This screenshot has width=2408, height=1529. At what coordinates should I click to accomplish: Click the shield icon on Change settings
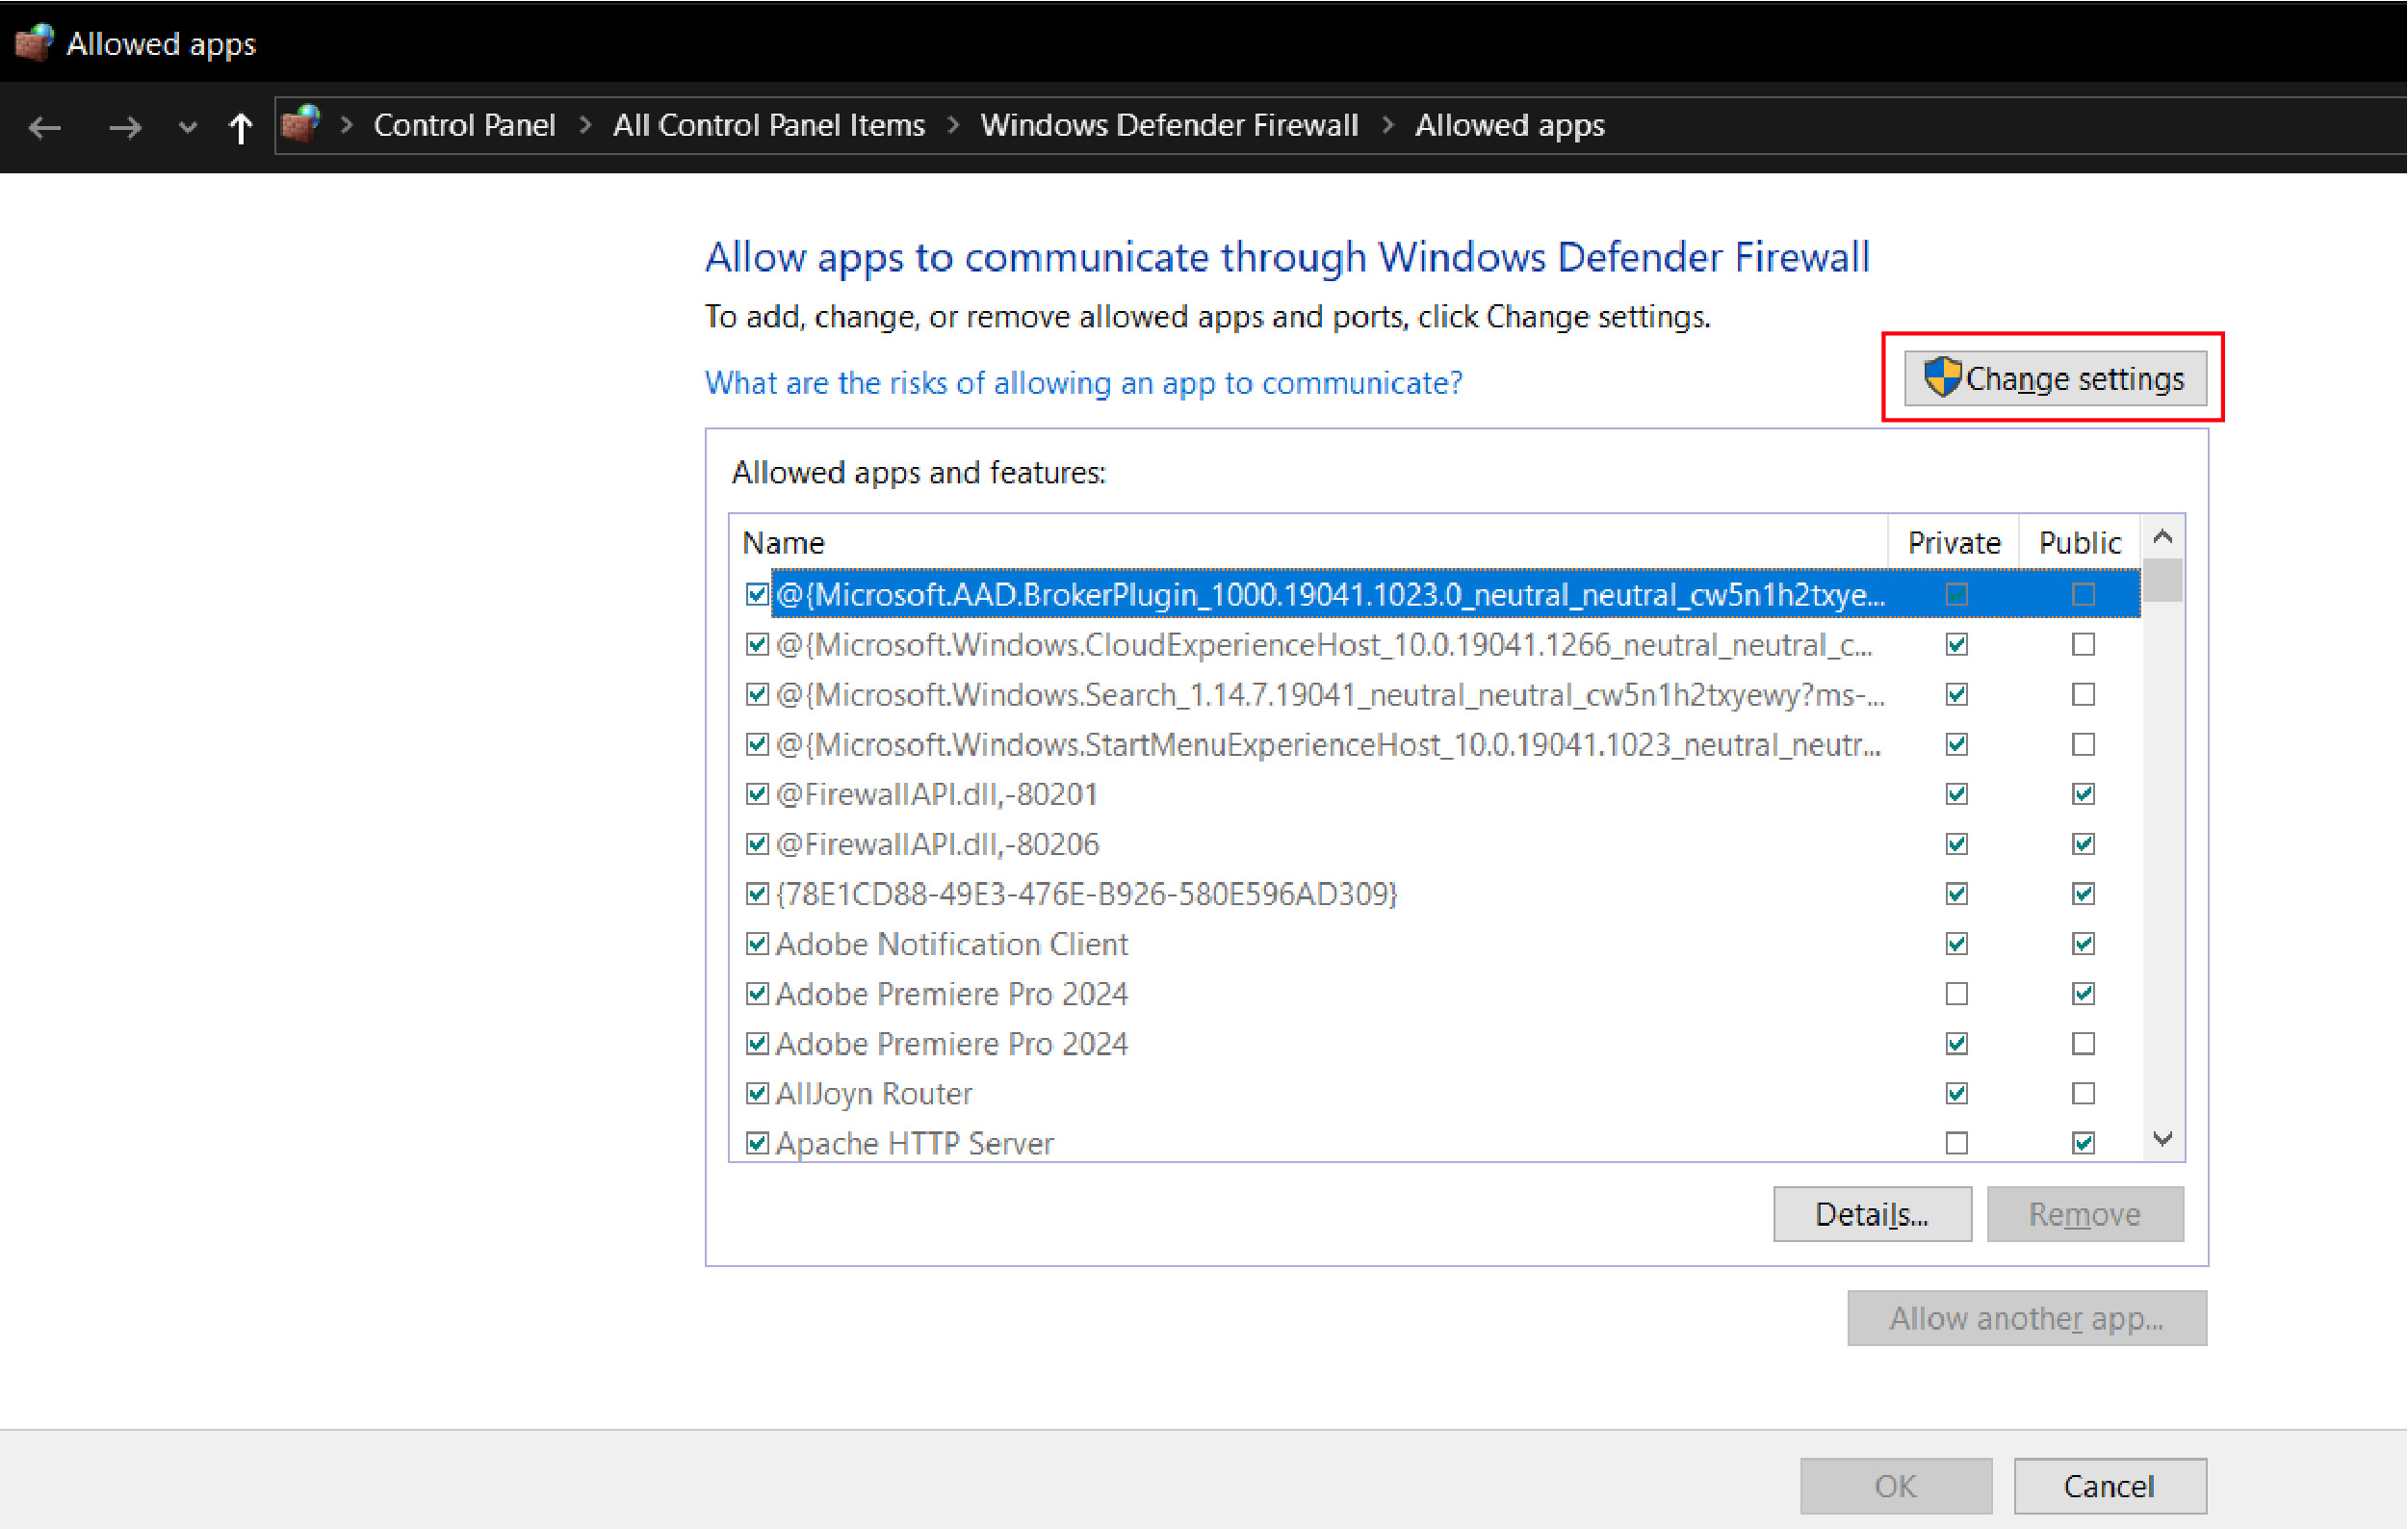[1941, 378]
